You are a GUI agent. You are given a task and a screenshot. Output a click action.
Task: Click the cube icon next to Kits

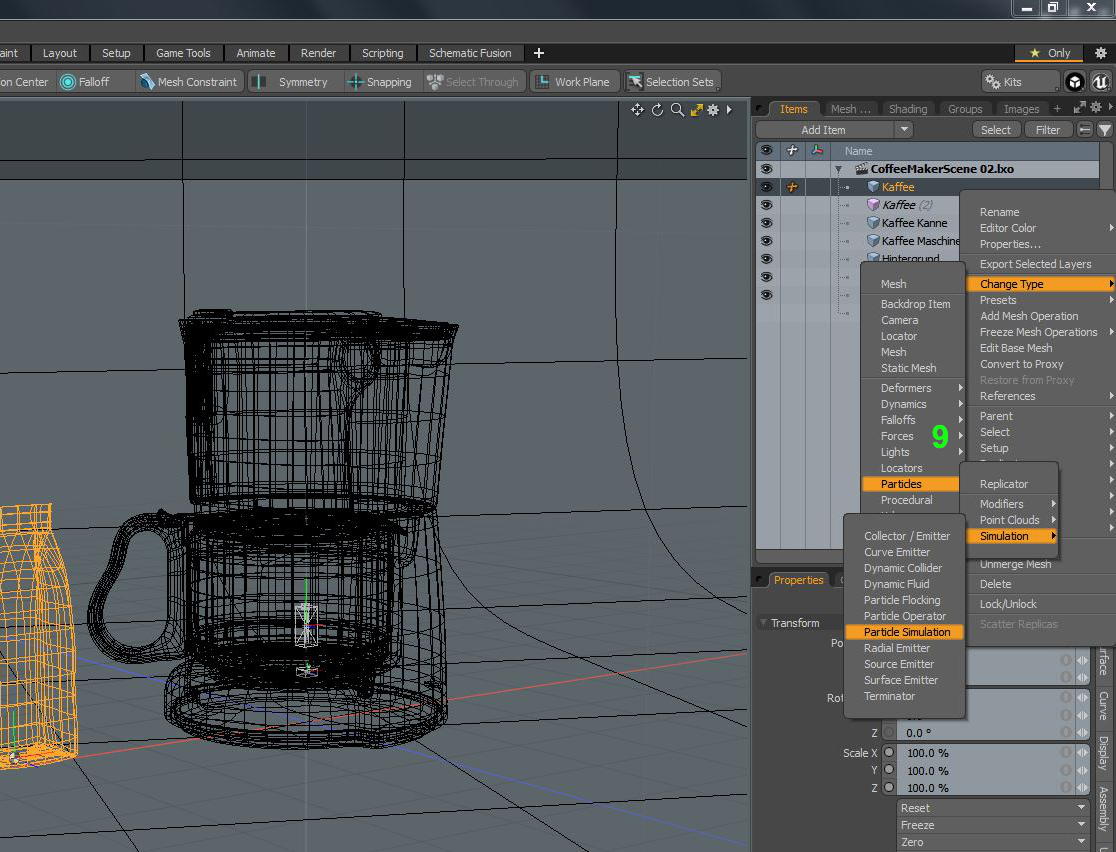1074,82
